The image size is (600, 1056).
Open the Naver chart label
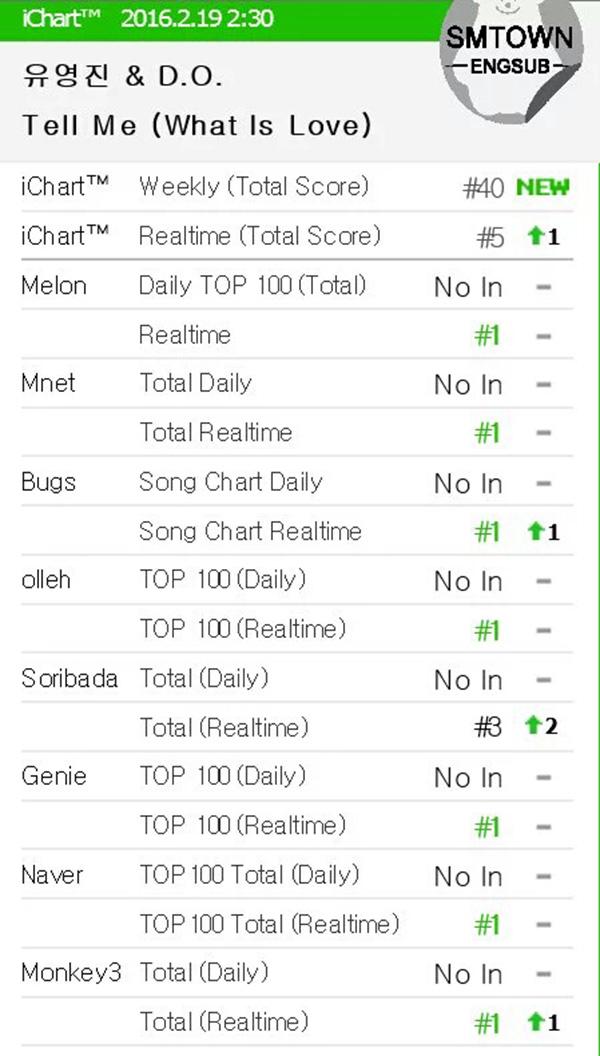(x=52, y=875)
